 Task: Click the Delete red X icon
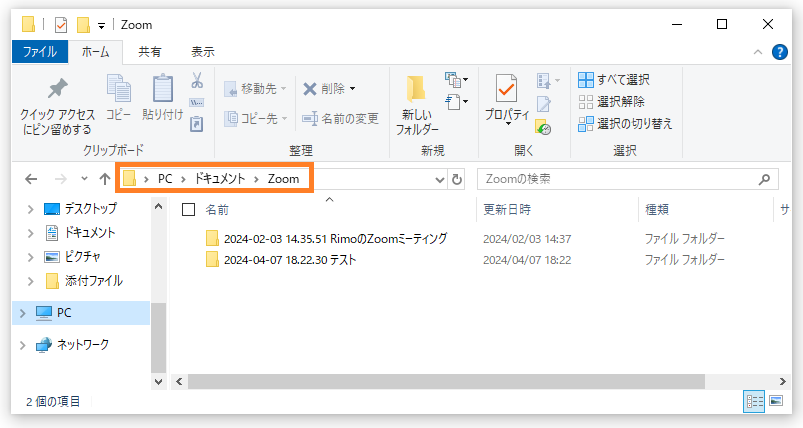(x=310, y=89)
